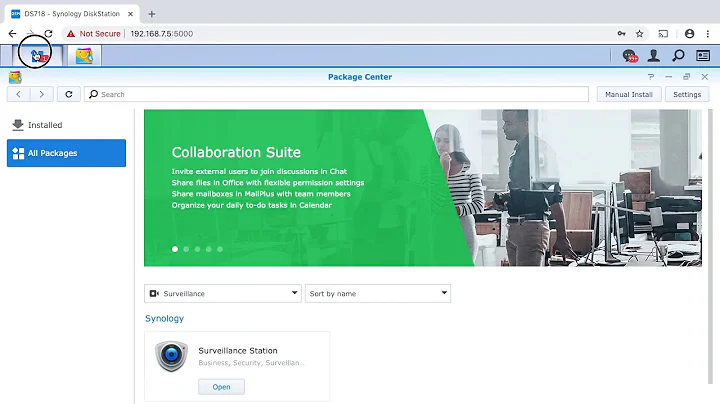
Task: Go forward in Package Center
Action: 42,94
